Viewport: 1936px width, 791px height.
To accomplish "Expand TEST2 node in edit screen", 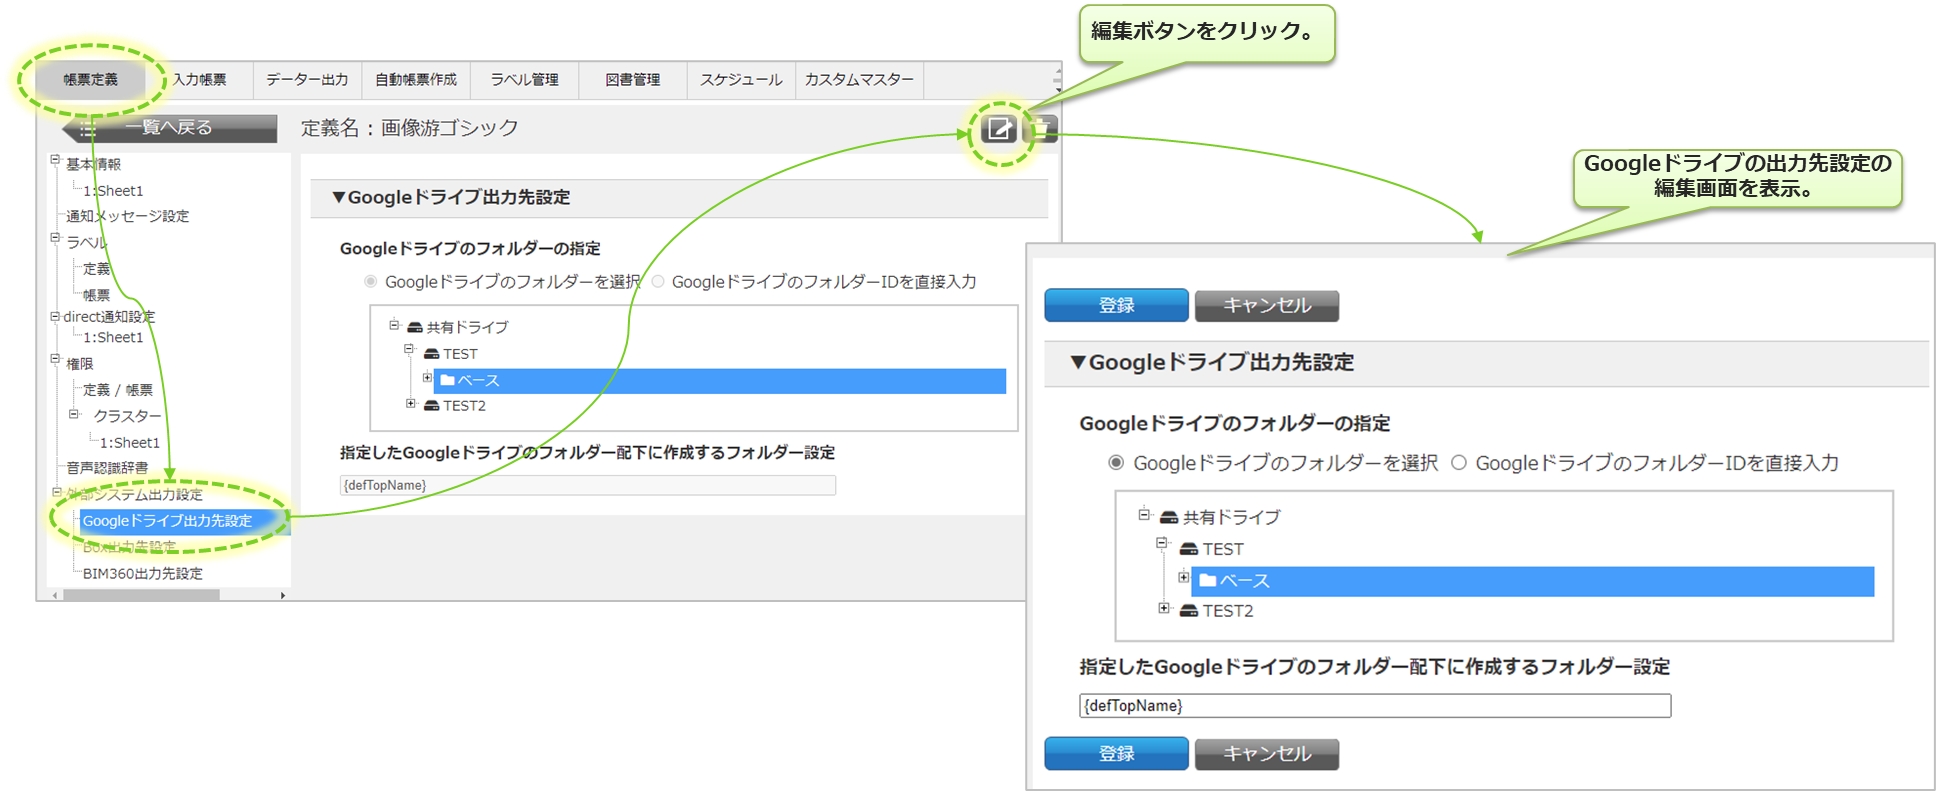I will pos(1164,607).
